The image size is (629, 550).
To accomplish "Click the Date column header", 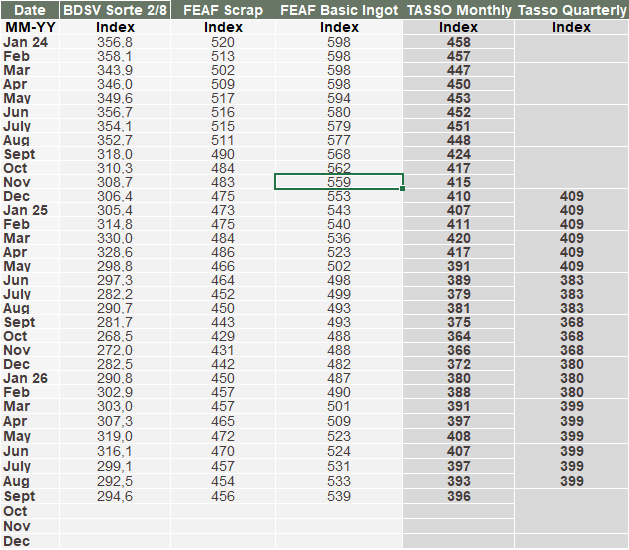I will point(30,10).
